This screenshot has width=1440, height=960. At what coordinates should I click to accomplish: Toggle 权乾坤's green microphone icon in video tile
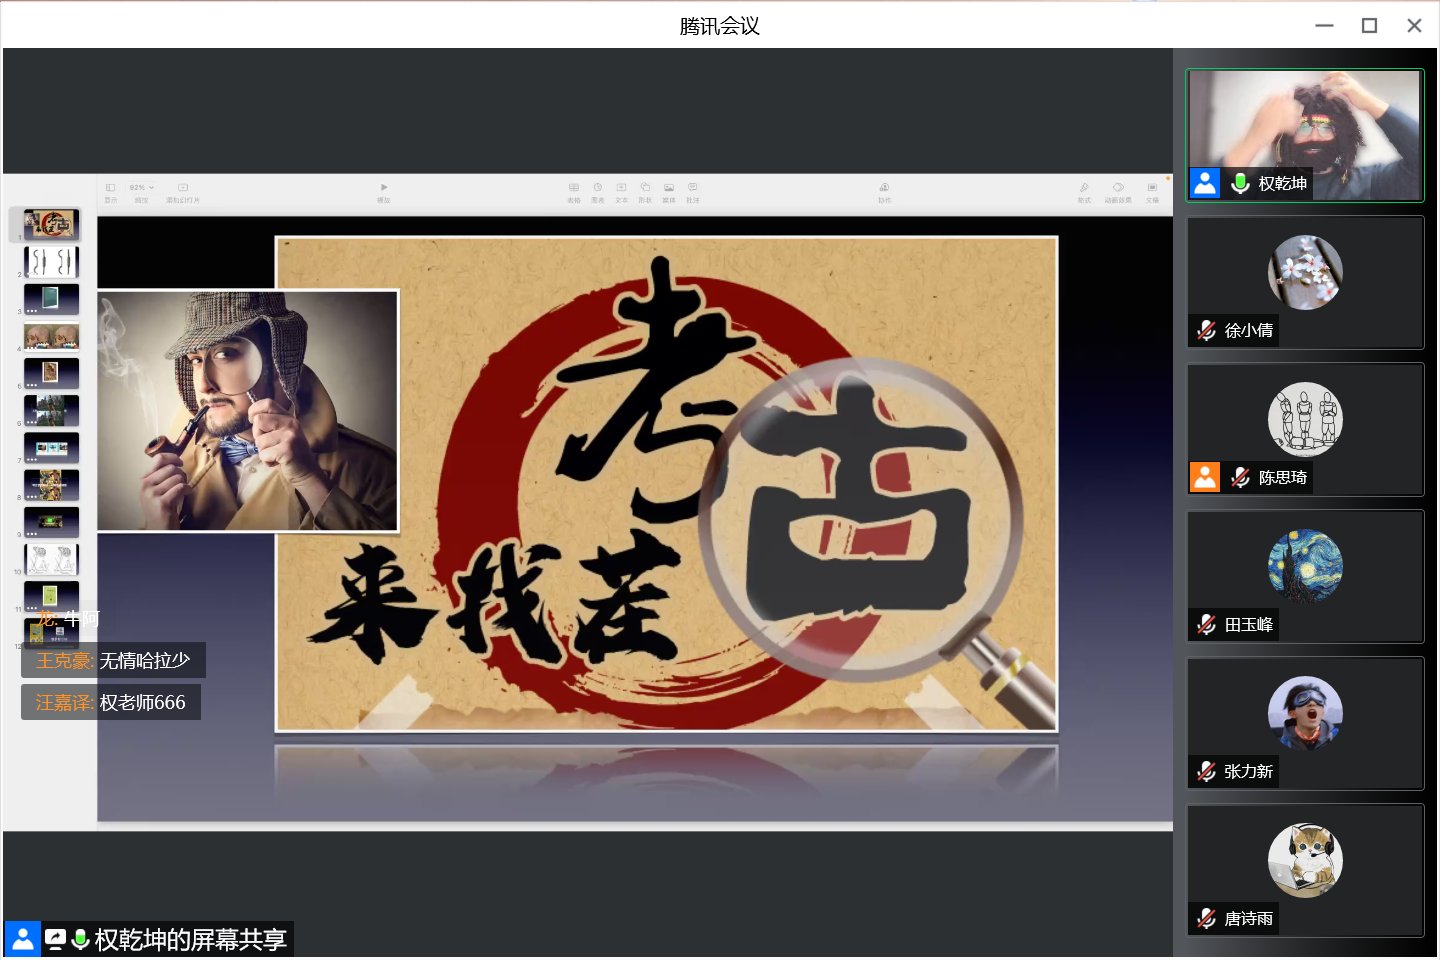[1240, 183]
